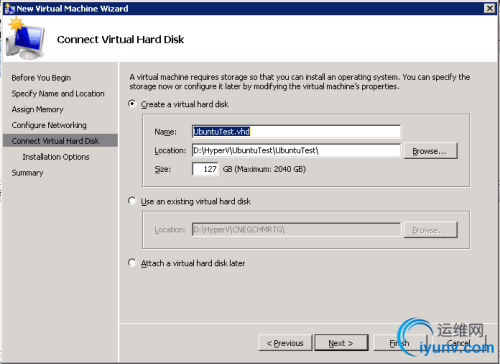Open Configure Networking step
500x364 pixels.
[x=49, y=125]
